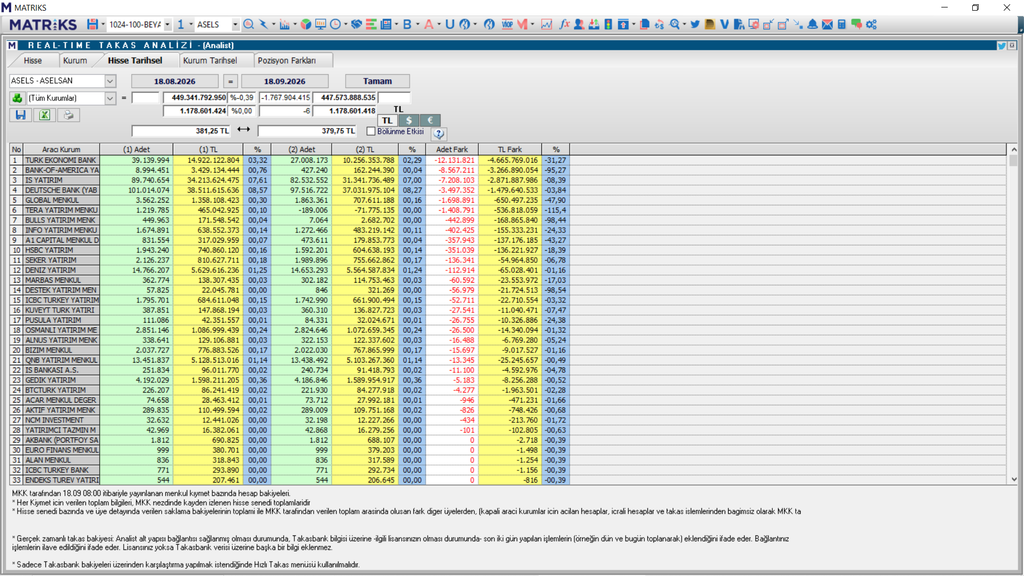Click the equals button between the dates
The width and height of the screenshot is (1024, 576).
[x=230, y=81]
